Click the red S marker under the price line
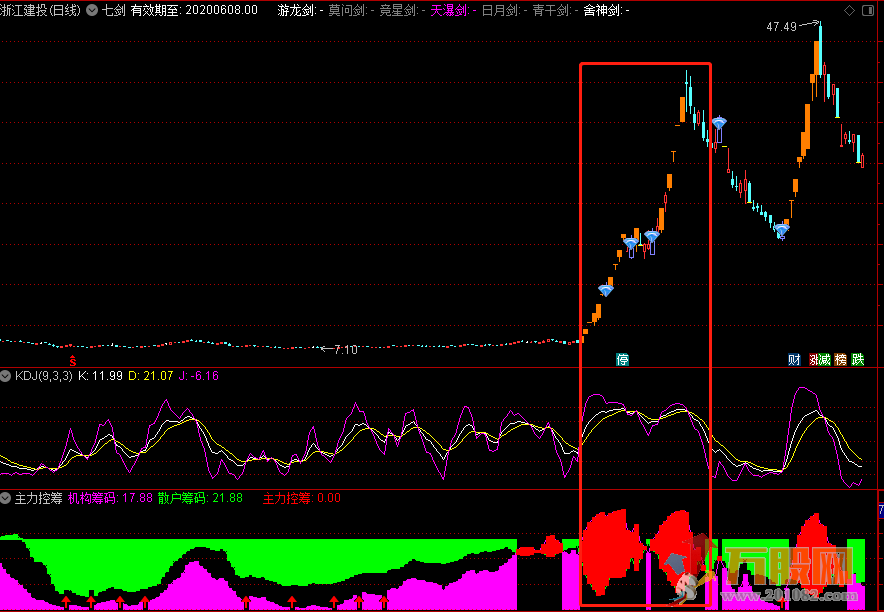This screenshot has height=612, width=884. tap(72, 361)
